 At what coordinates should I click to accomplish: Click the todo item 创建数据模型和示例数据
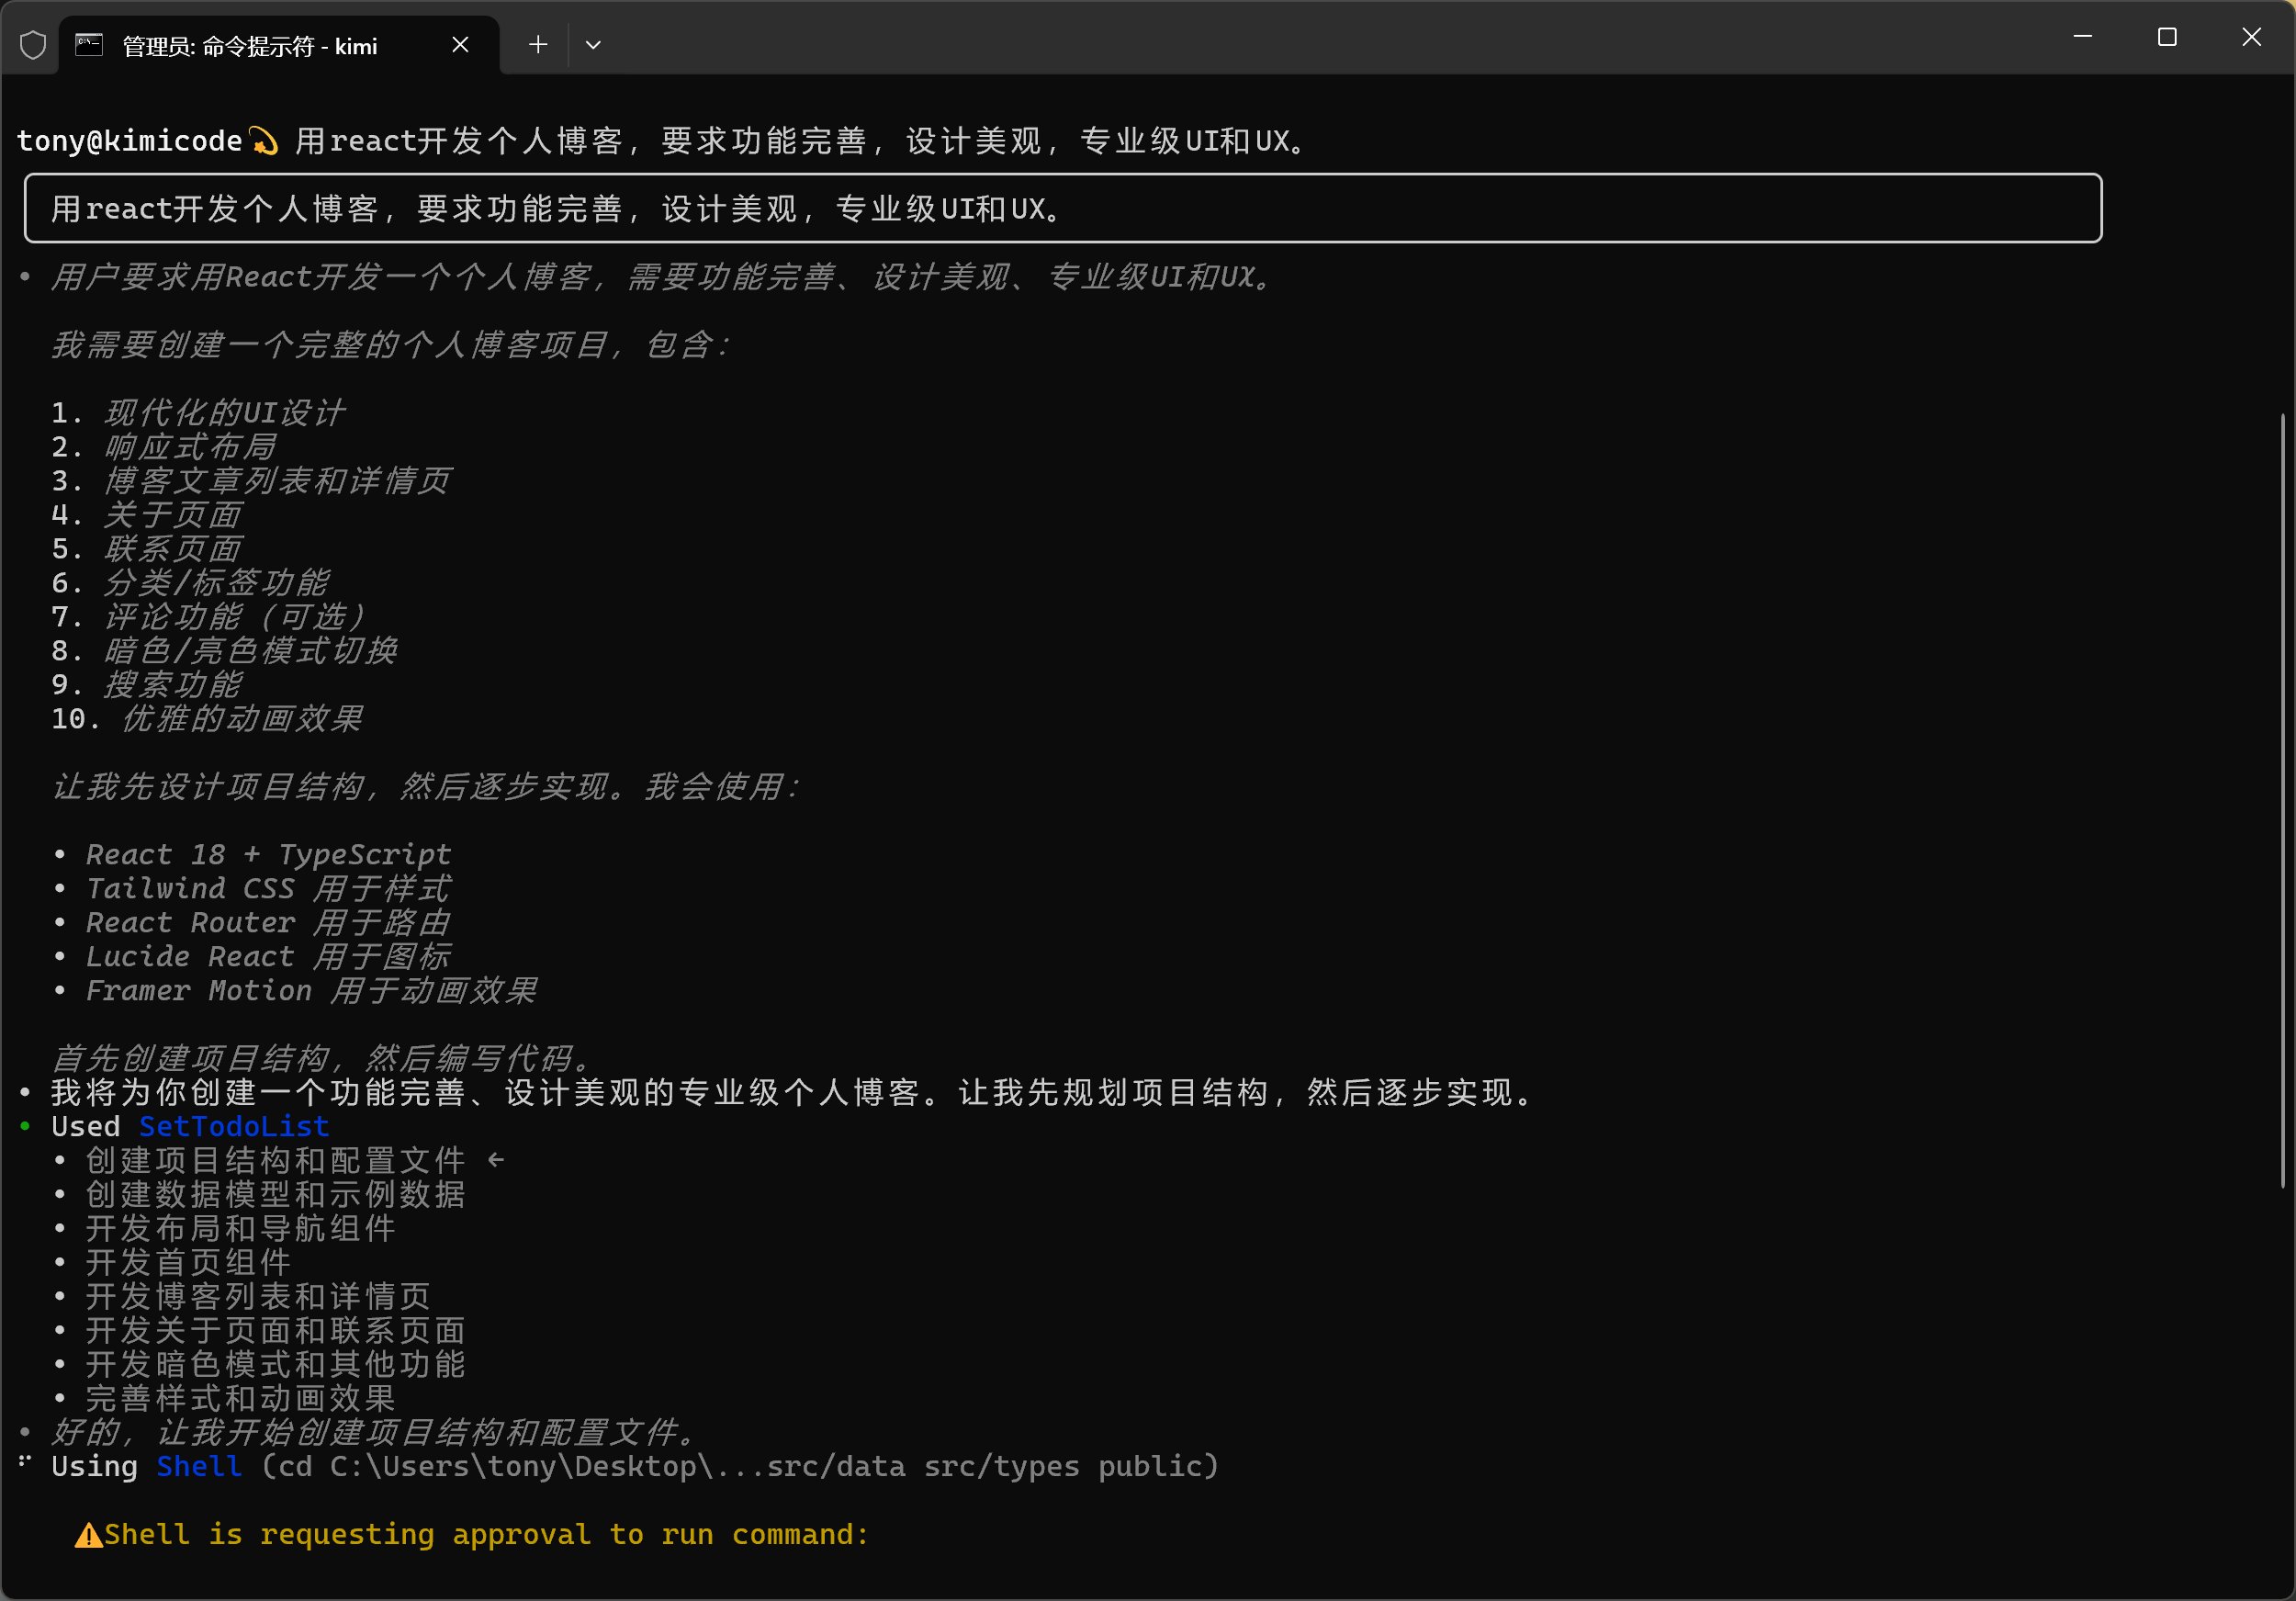275,1194
